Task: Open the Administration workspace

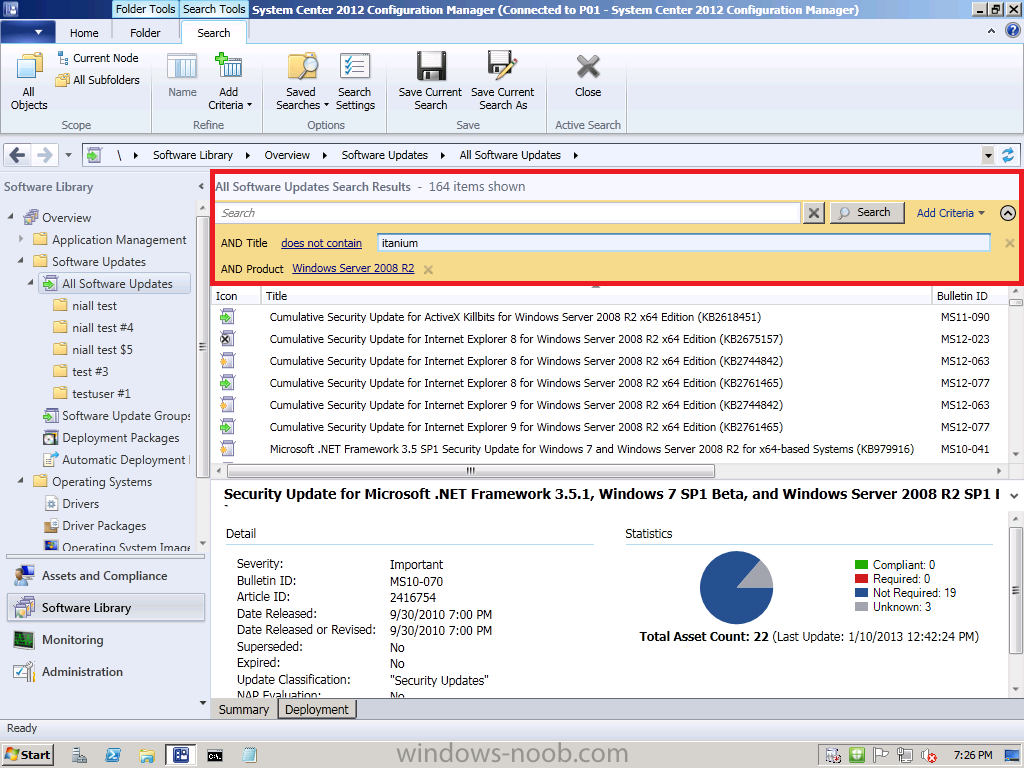Action: coord(104,671)
